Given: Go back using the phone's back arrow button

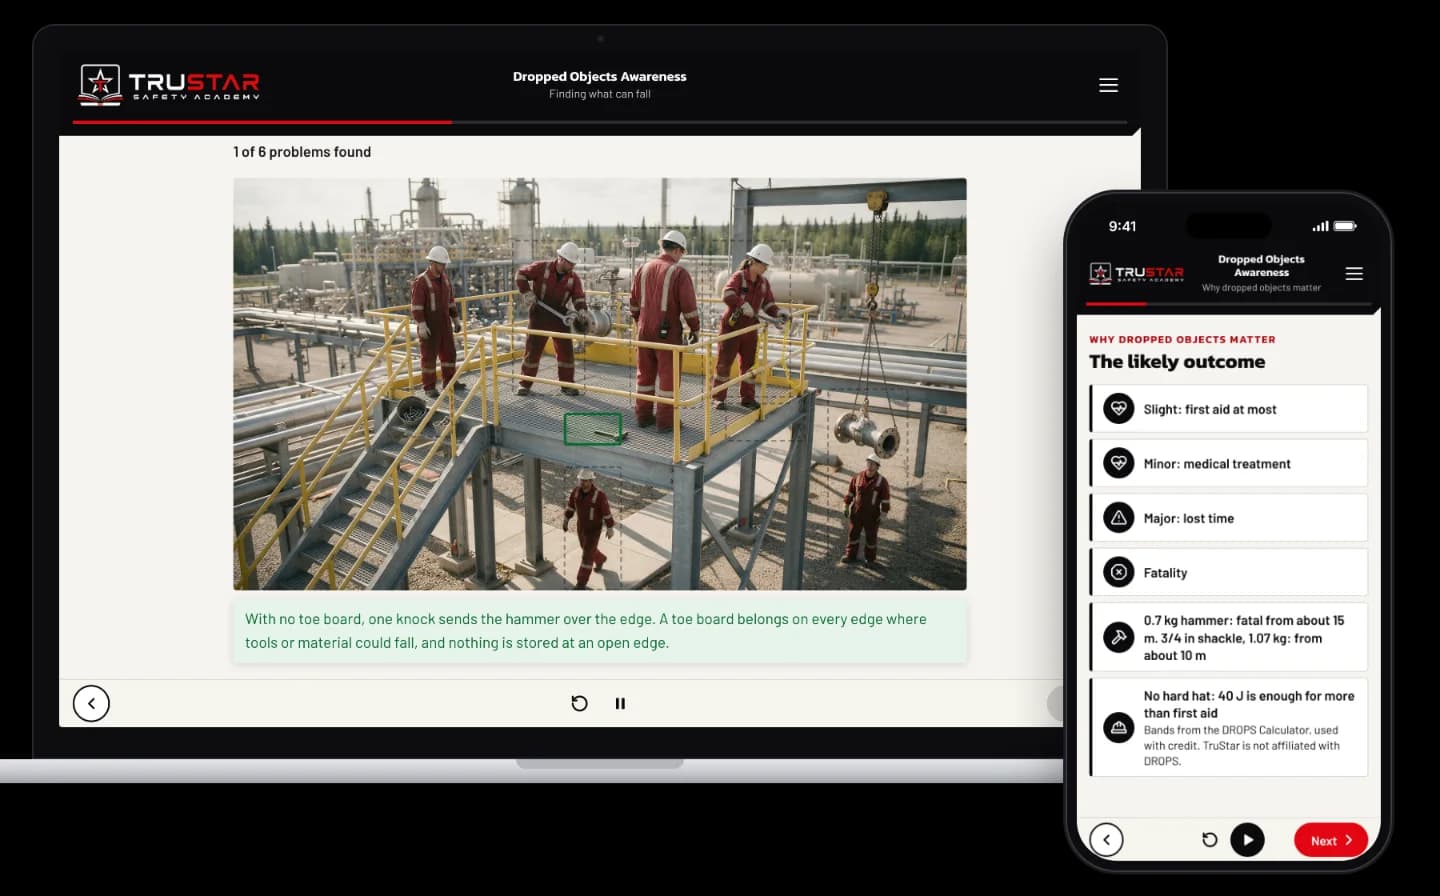Looking at the screenshot, I should tap(1106, 840).
